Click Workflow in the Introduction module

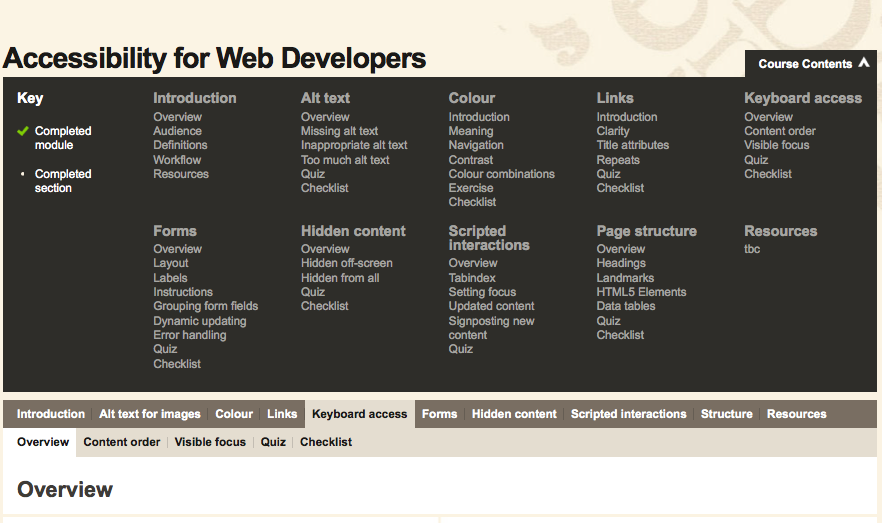(x=177, y=160)
